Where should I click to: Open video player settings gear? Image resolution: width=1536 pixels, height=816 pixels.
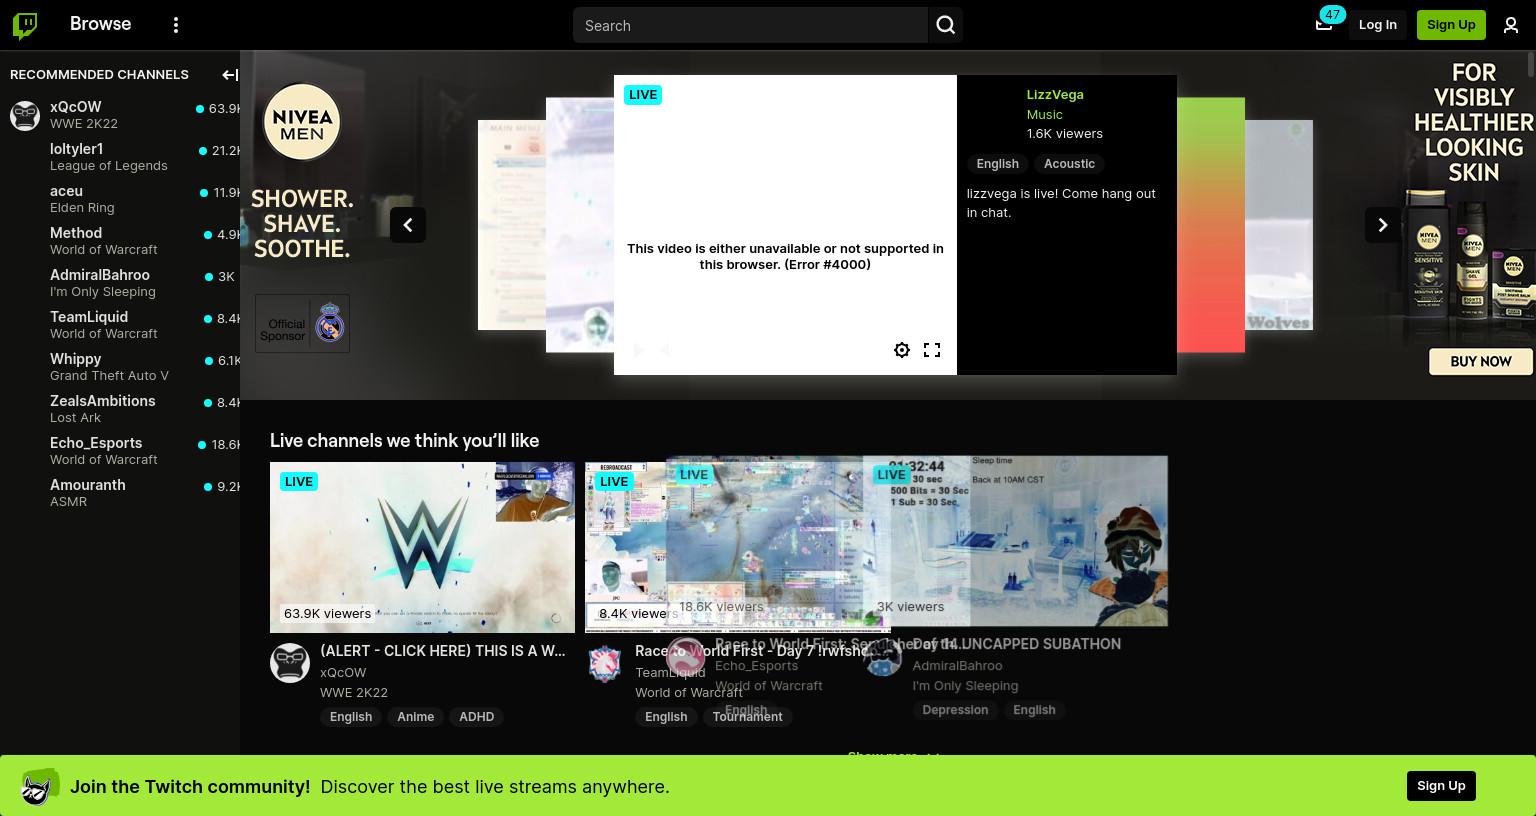[902, 350]
